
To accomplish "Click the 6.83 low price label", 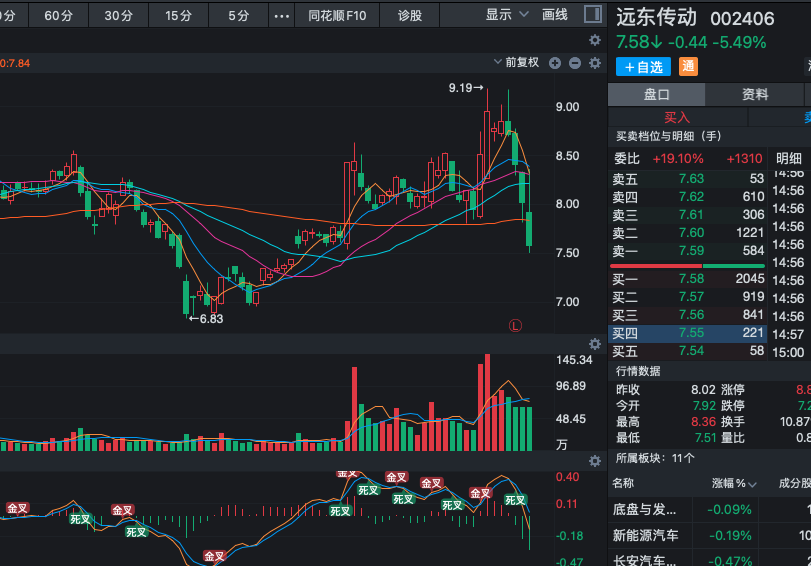I will tap(206, 319).
